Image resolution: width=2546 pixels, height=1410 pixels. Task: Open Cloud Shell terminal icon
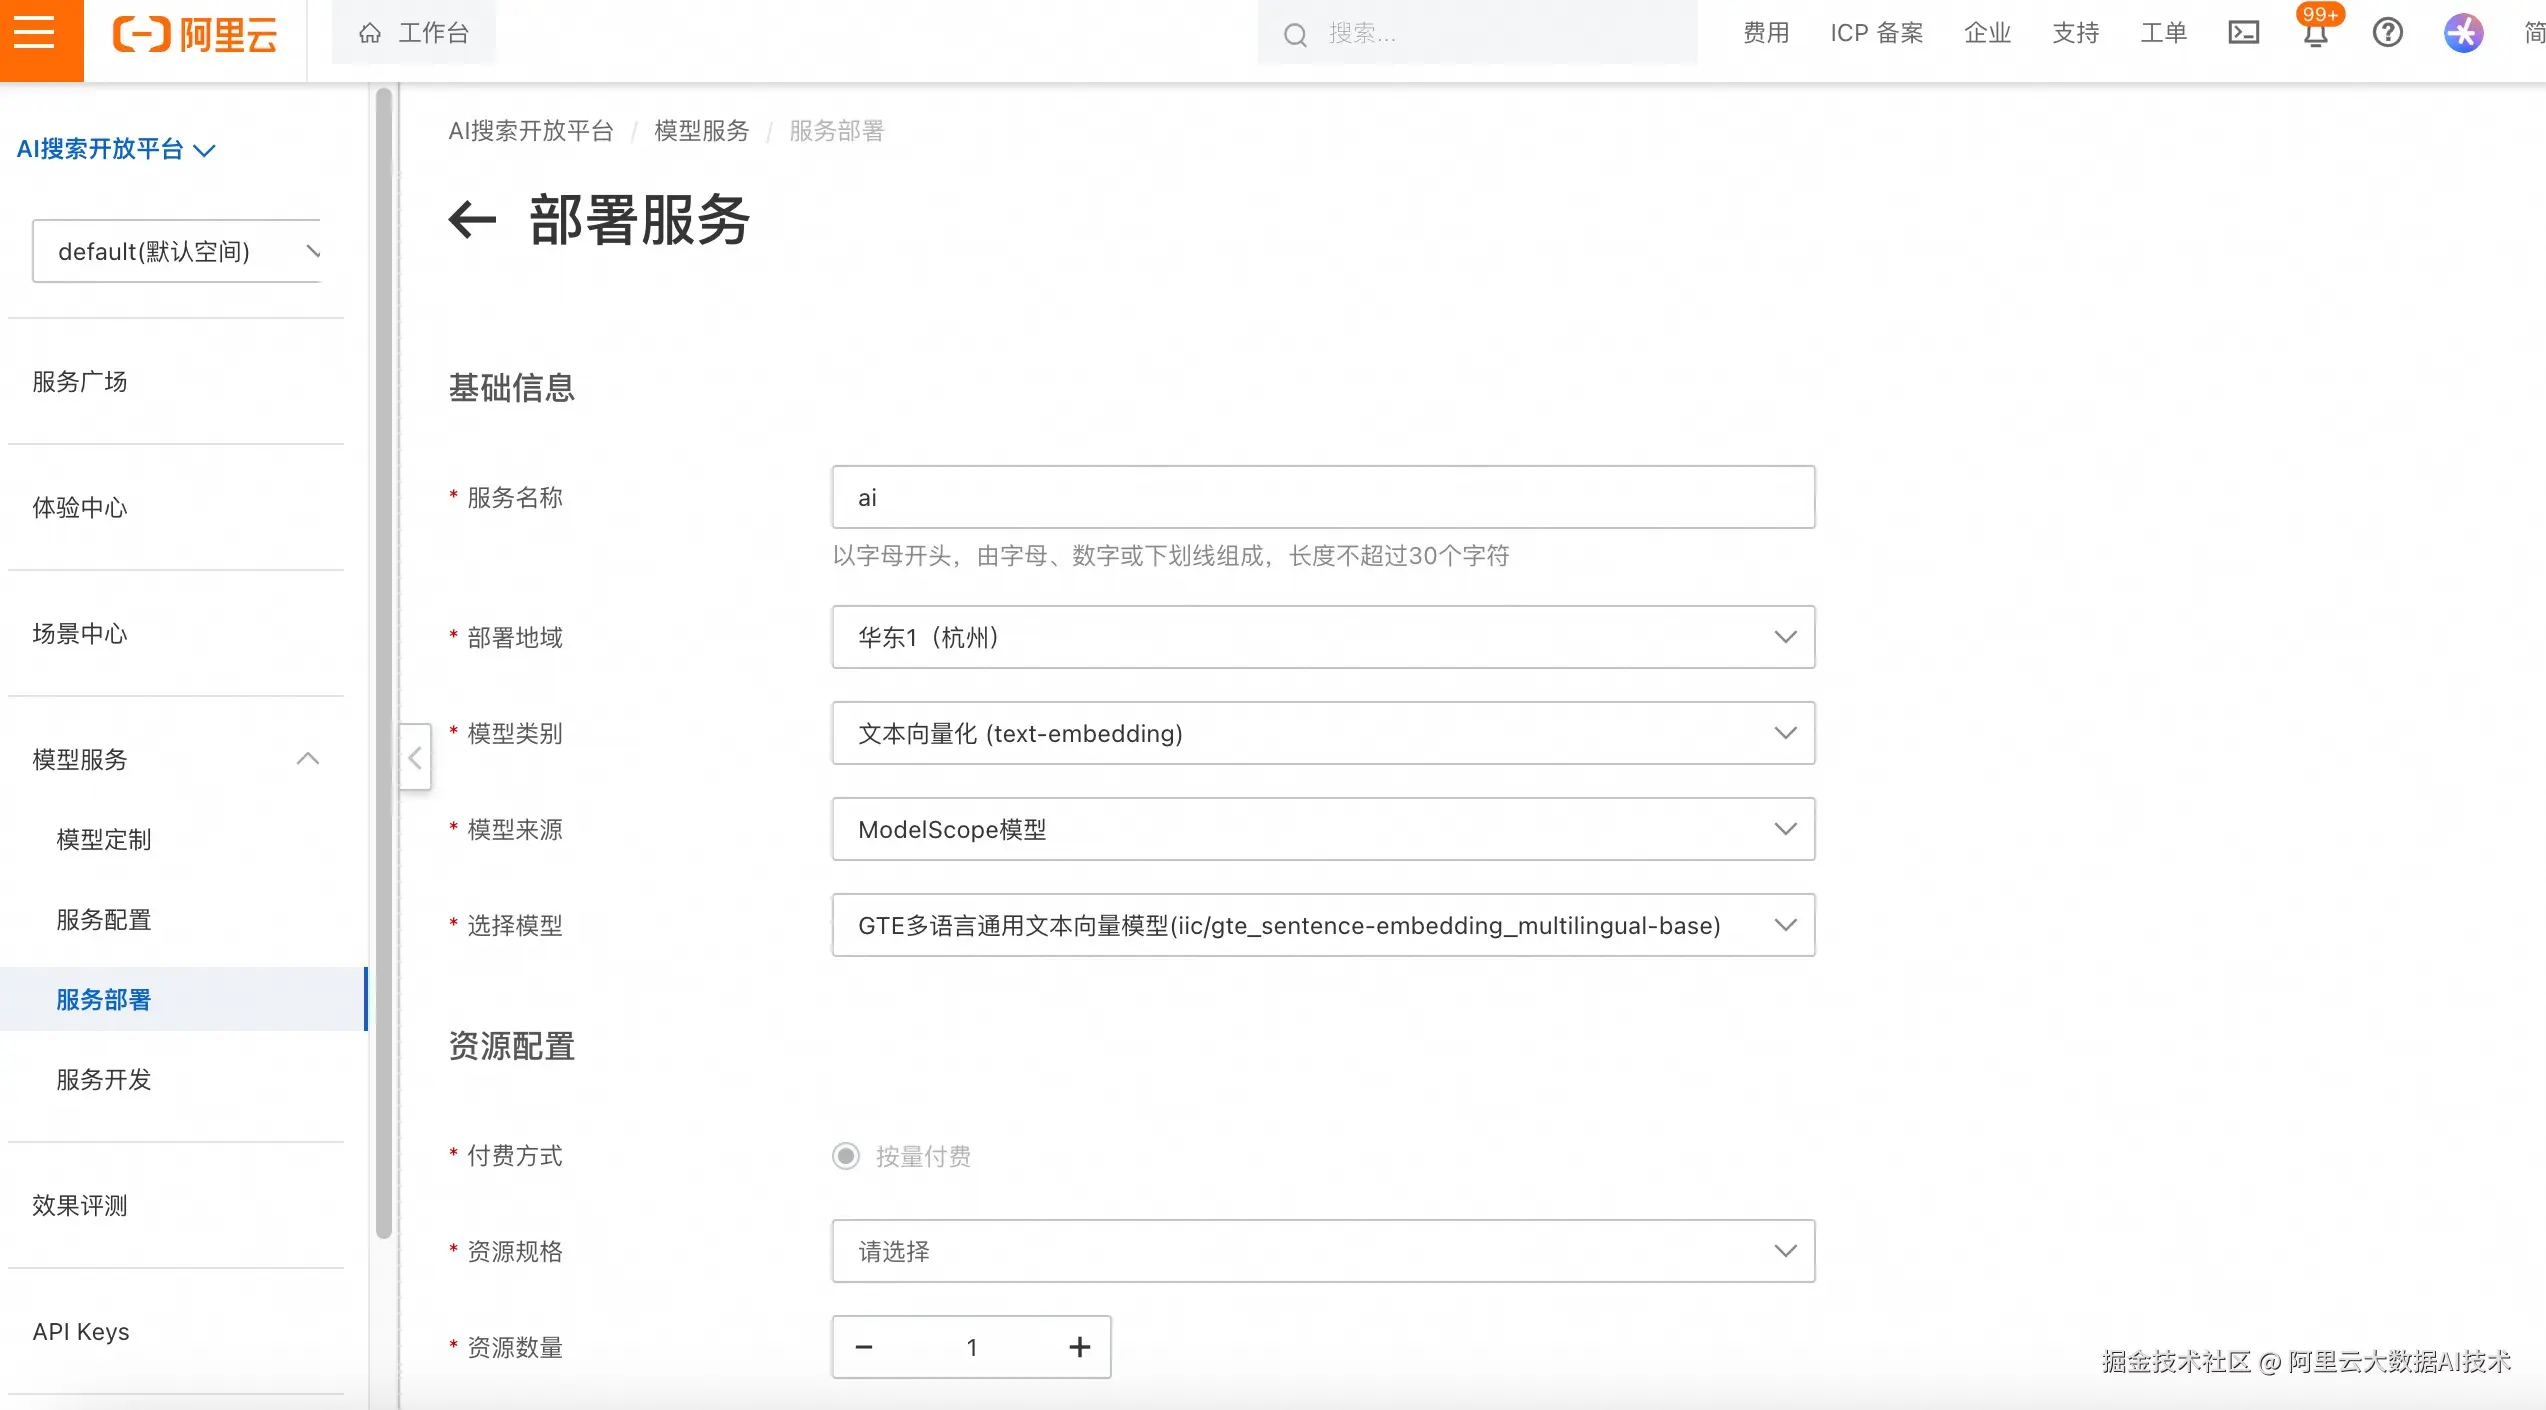[x=2243, y=33]
